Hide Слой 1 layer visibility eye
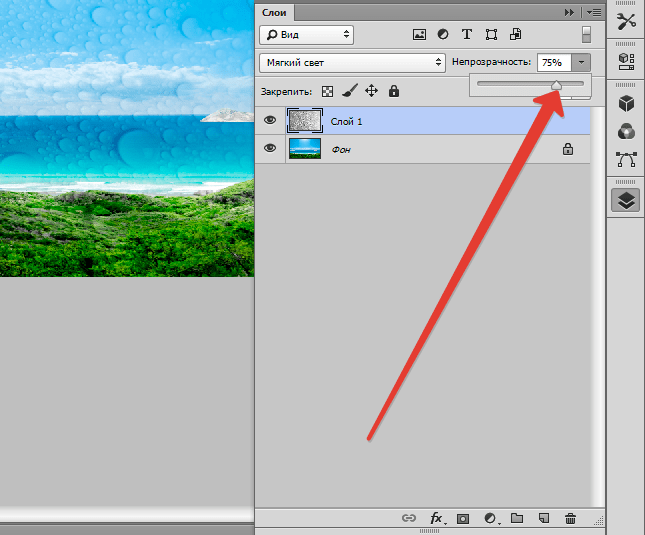Screen dimensions: 645x535 (x=270, y=120)
